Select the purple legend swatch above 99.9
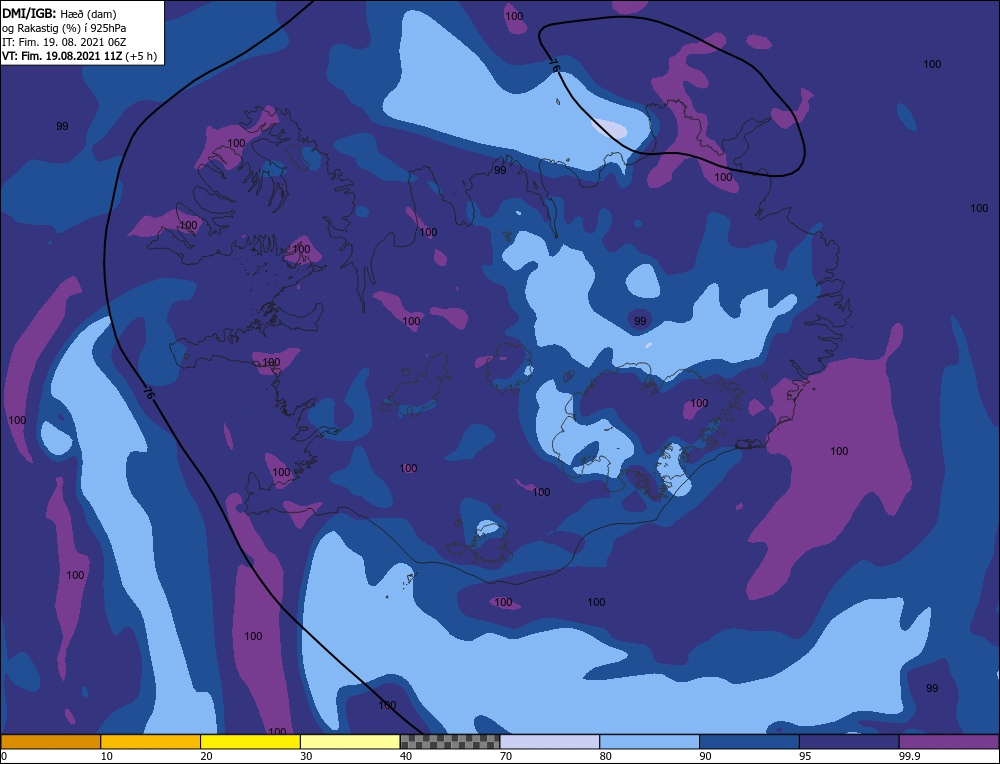The height and width of the screenshot is (764, 1000). 949,742
